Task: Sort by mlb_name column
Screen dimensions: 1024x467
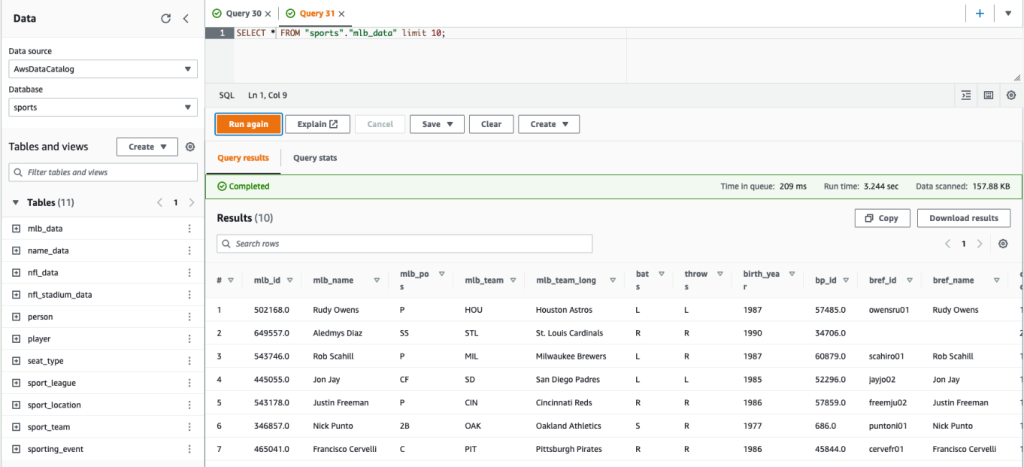Action: pyautogui.click(x=377, y=280)
